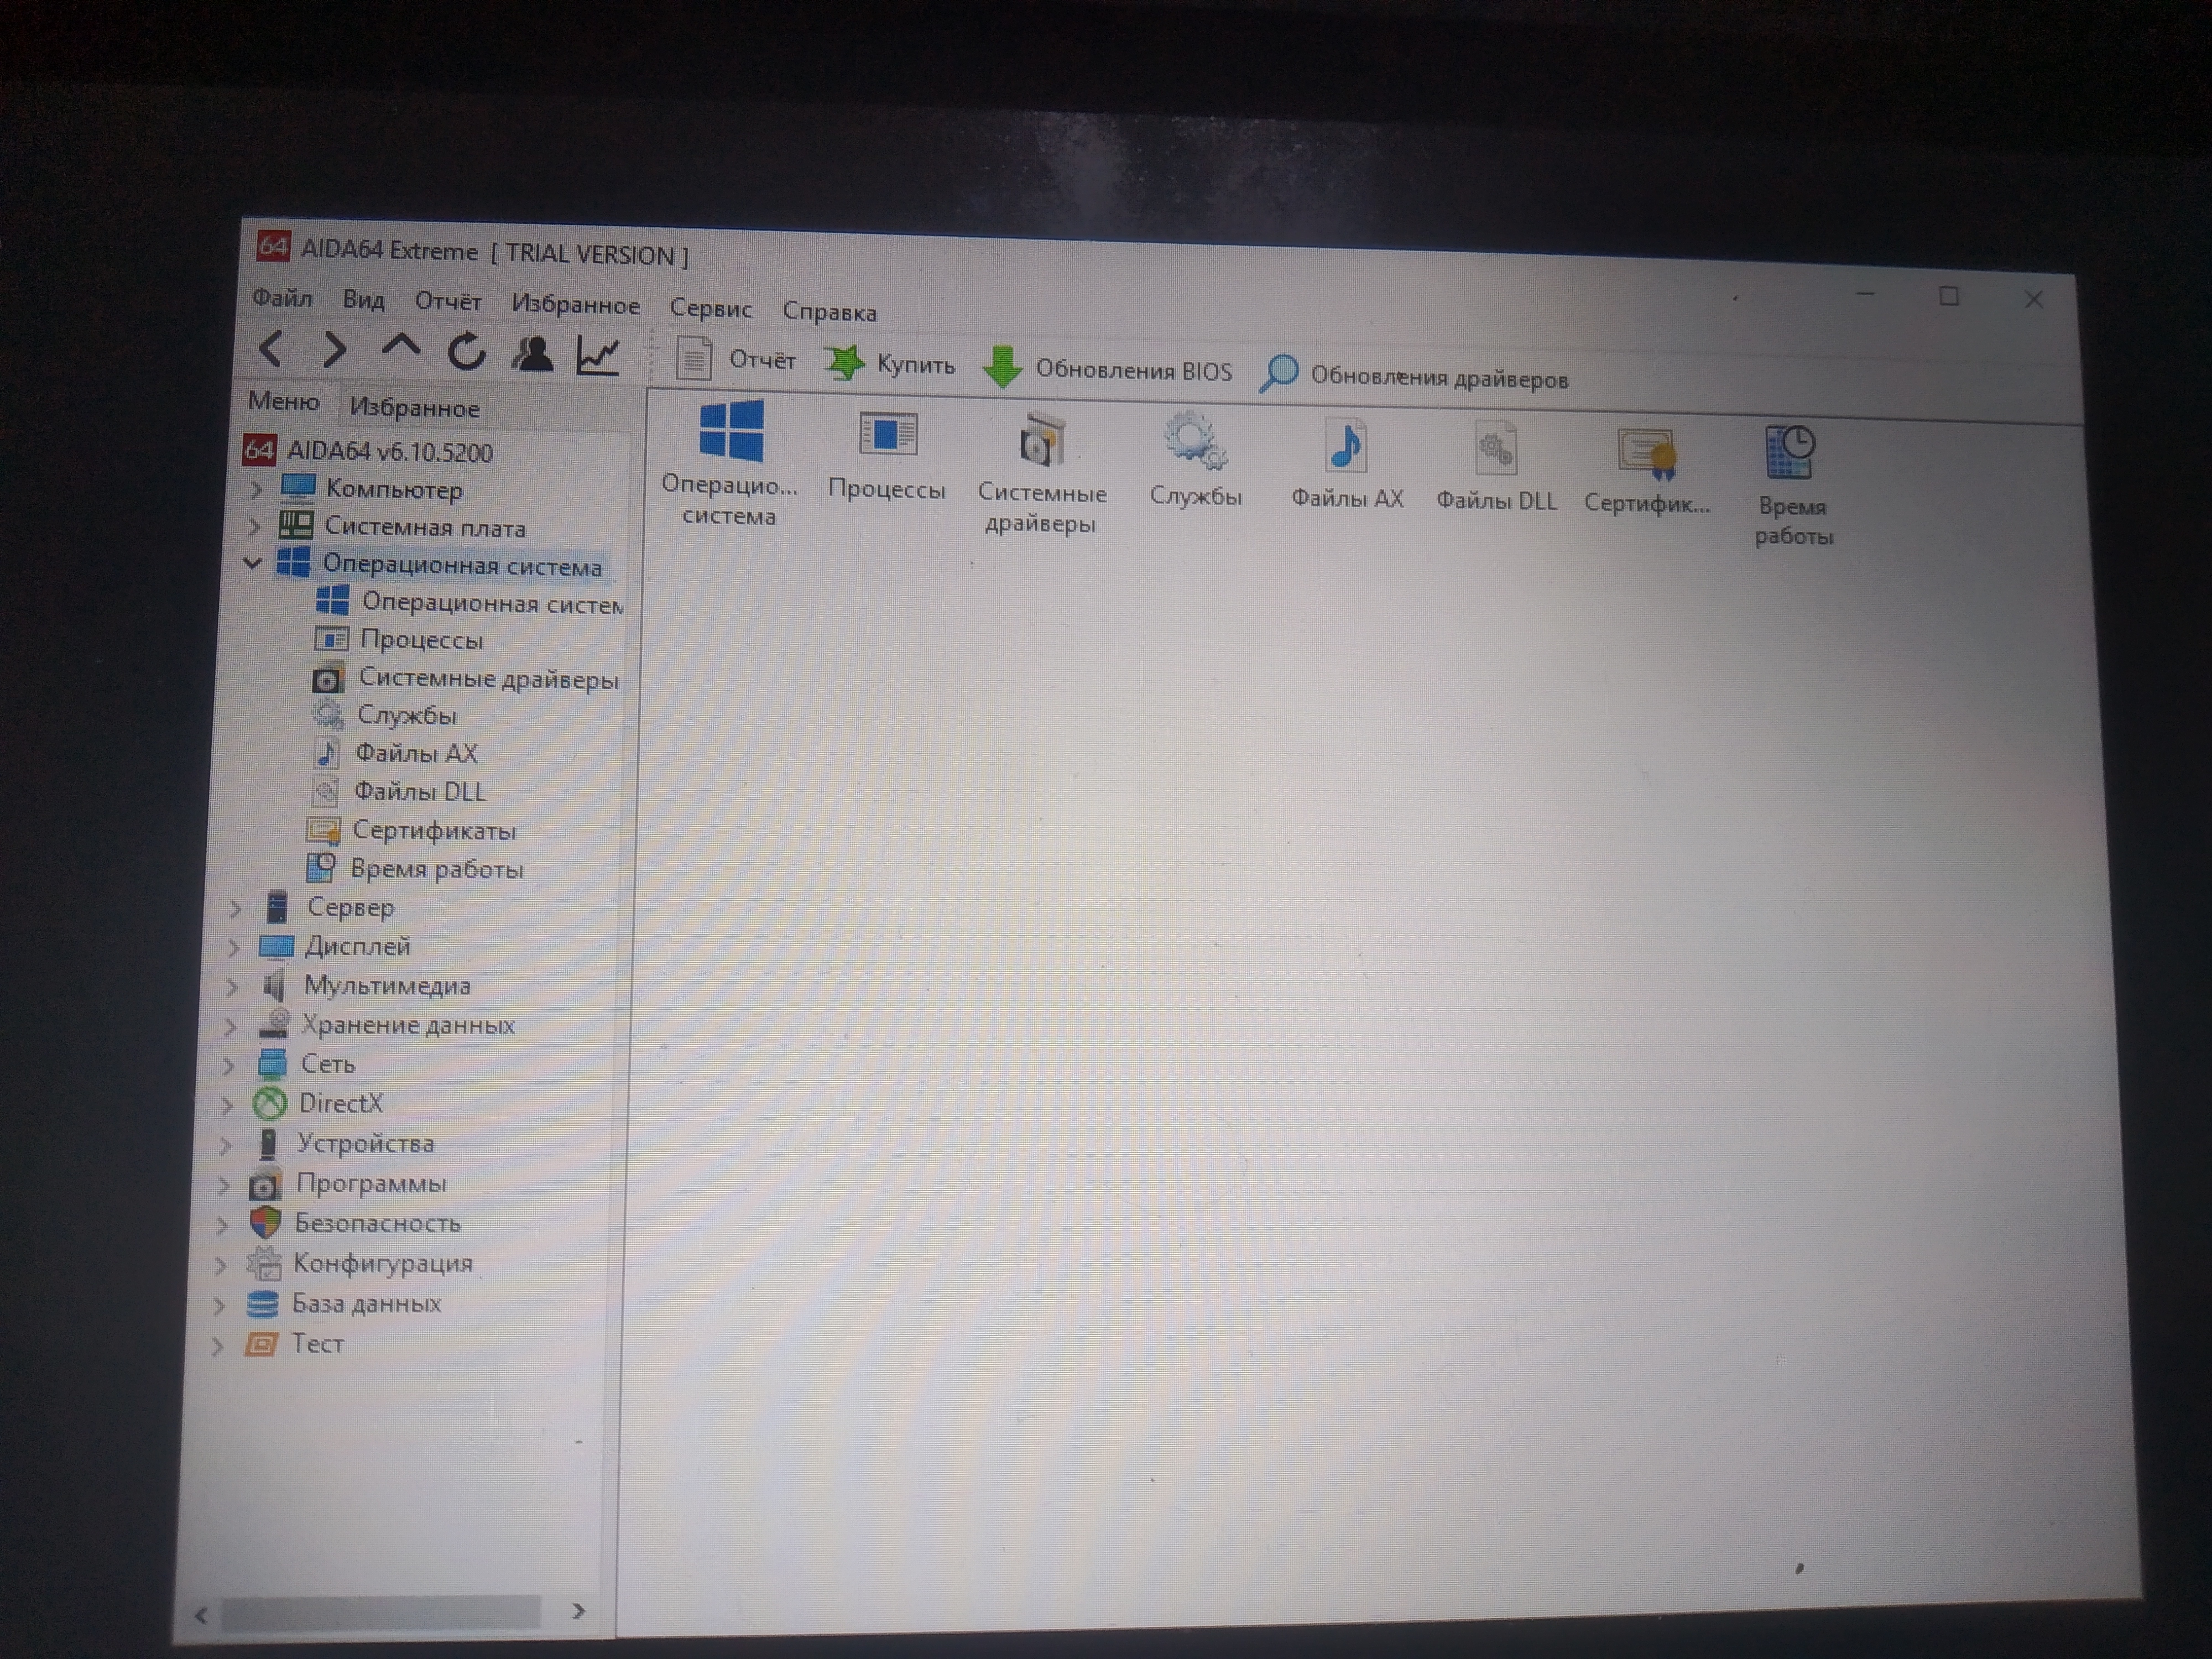Screen dimensions: 2212x1659
Task: Go back with the left arrow toolbar icon
Action: (x=270, y=349)
